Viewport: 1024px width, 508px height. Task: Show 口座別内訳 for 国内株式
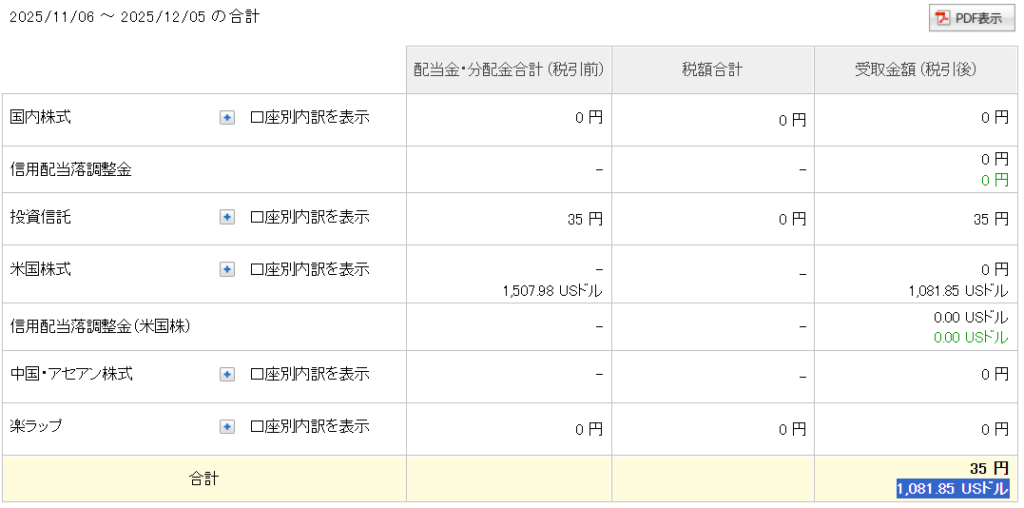click(x=309, y=118)
